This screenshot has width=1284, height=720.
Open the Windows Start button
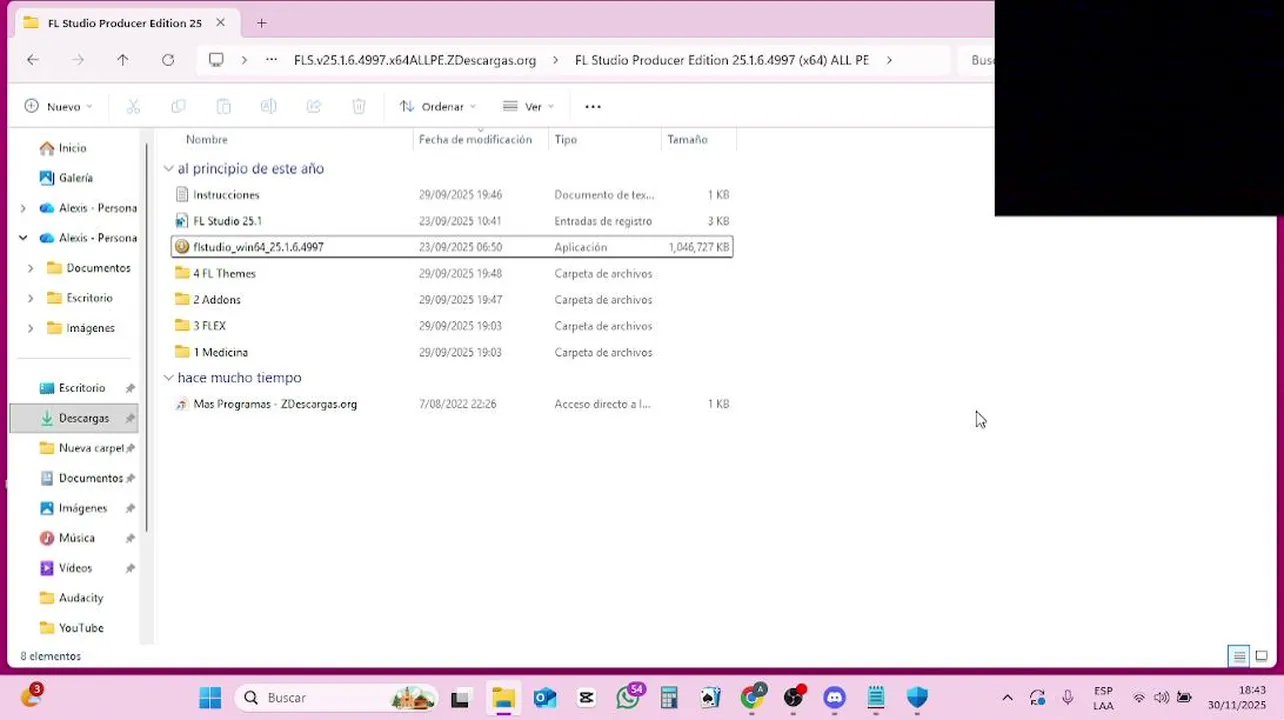(210, 697)
